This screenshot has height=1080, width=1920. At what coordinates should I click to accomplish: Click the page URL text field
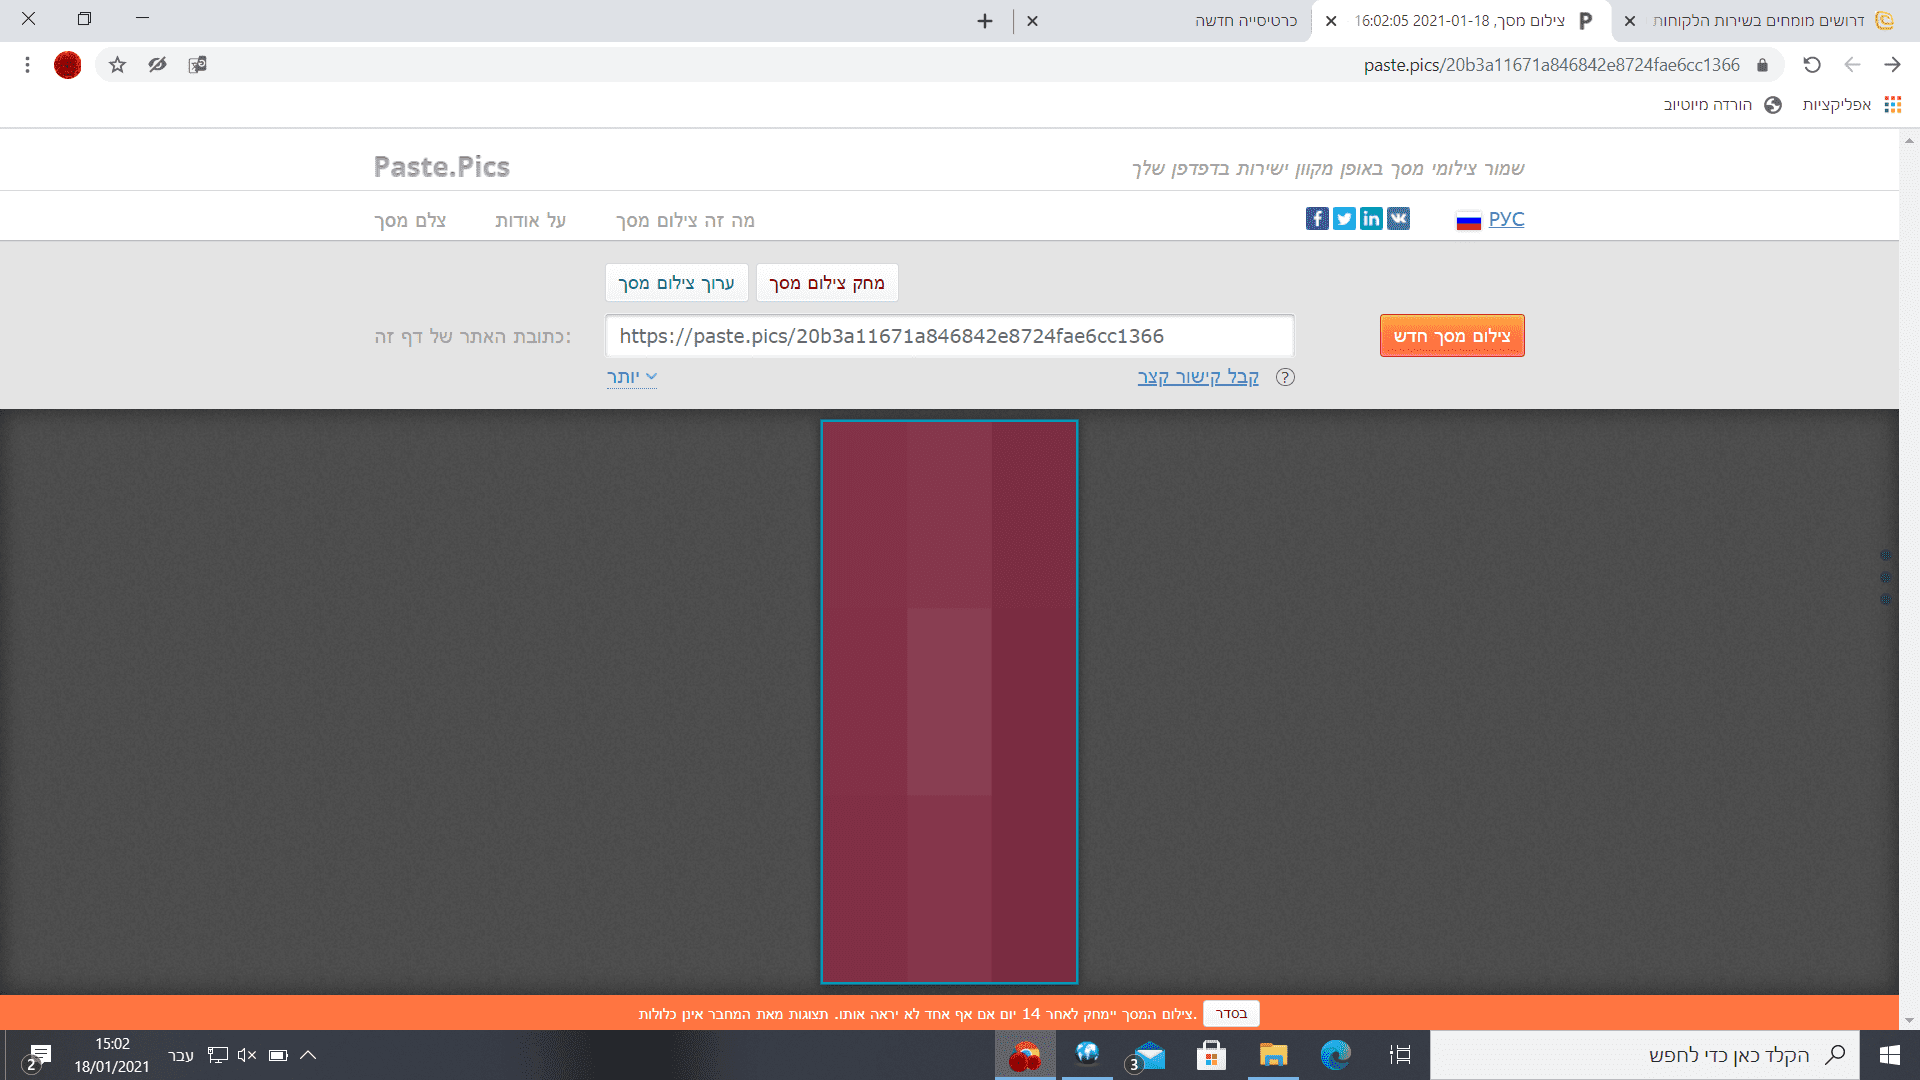click(x=948, y=336)
